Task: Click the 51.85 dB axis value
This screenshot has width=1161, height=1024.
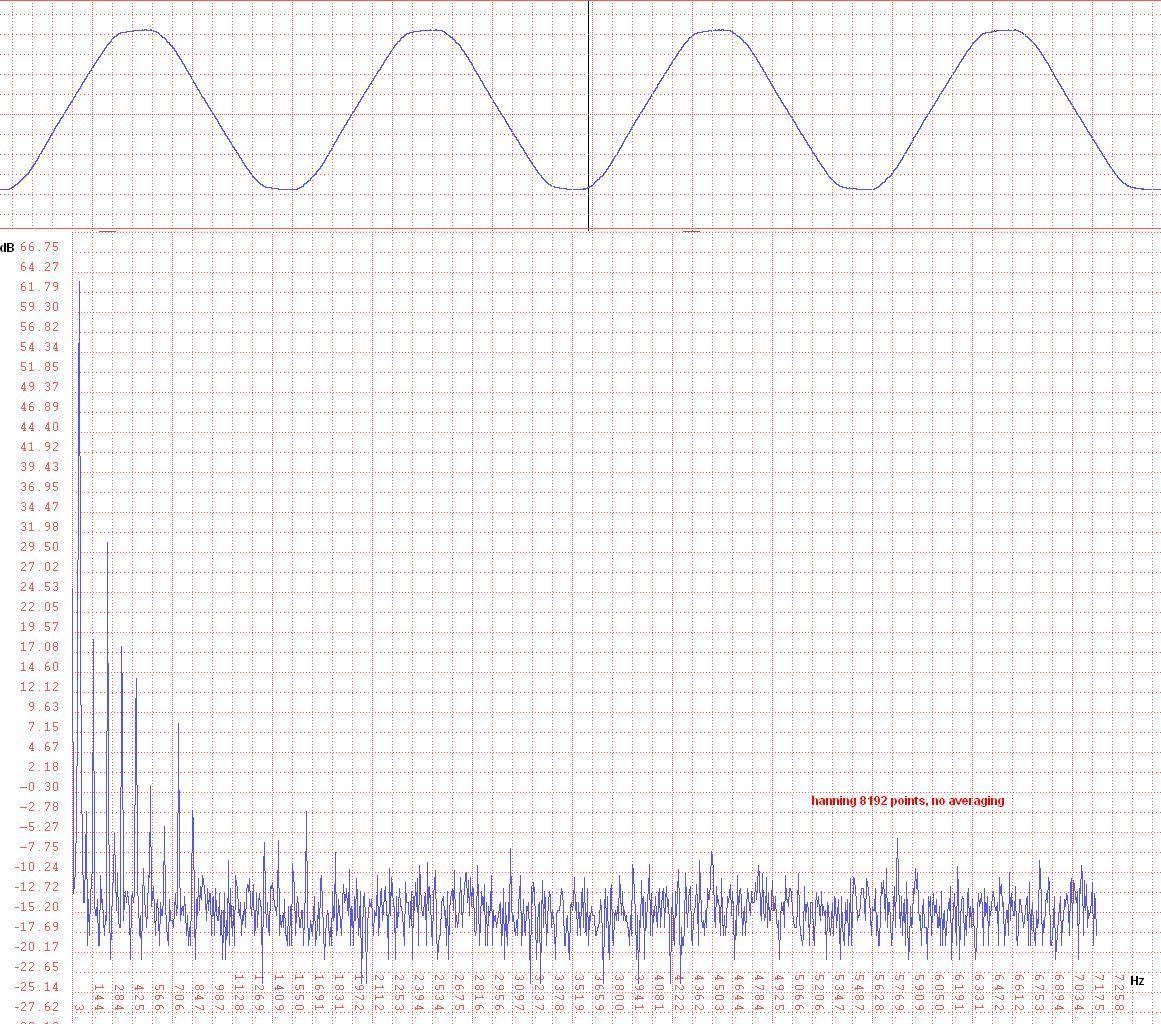Action: pyautogui.click(x=39, y=367)
